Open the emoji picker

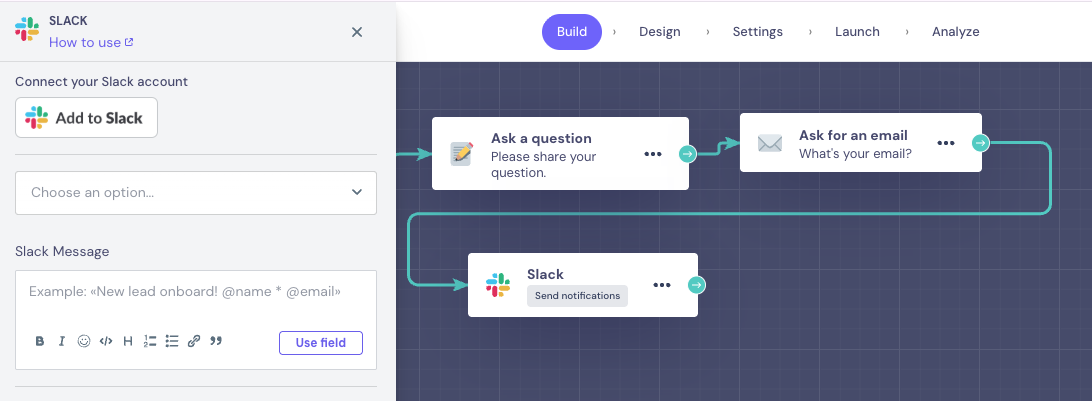[84, 342]
